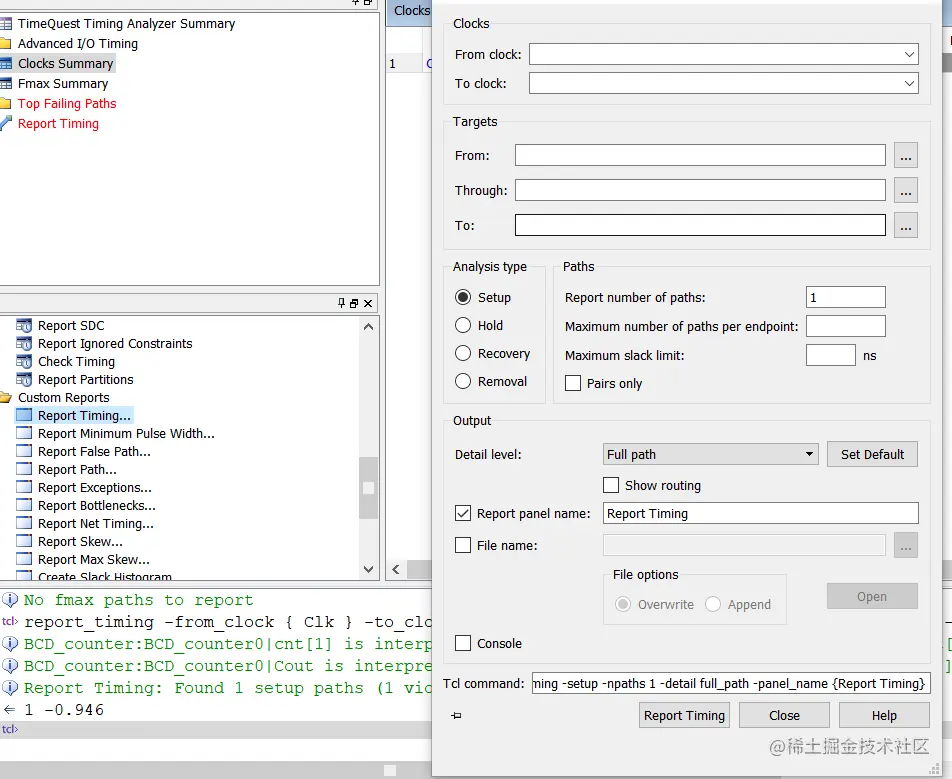Click the Custom Reports folder icon

click(5, 398)
